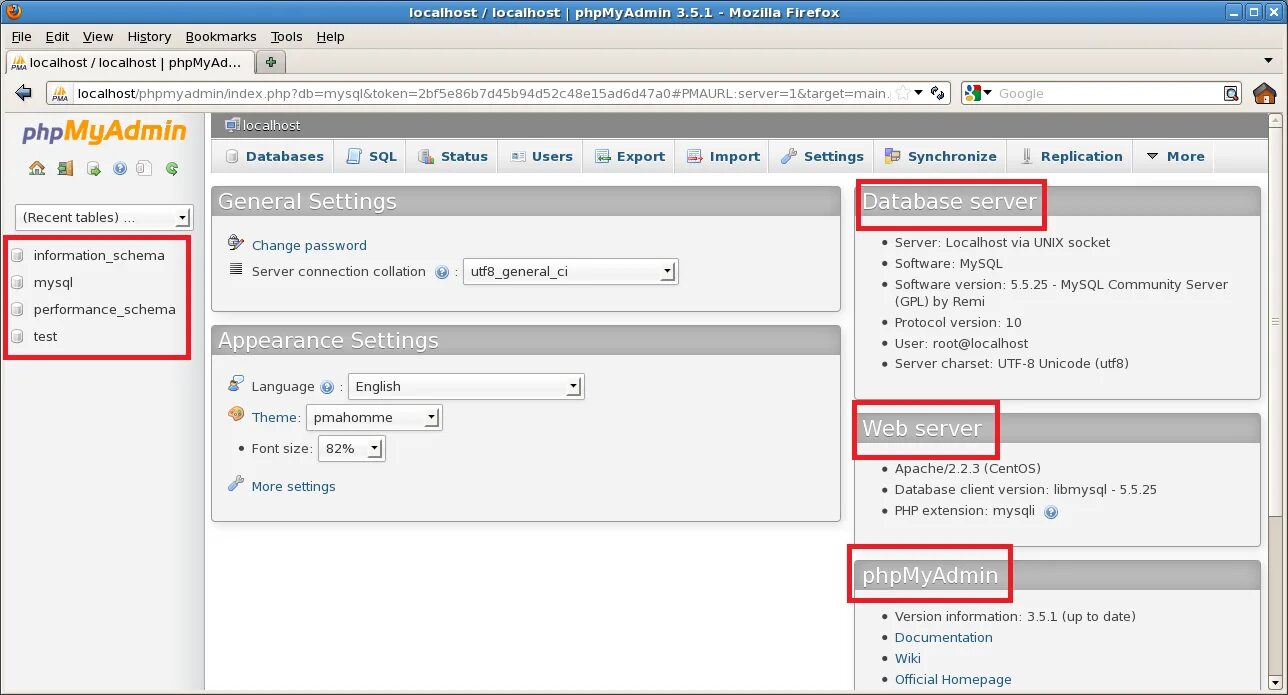Select the test database
1288x695 pixels.
tap(45, 336)
